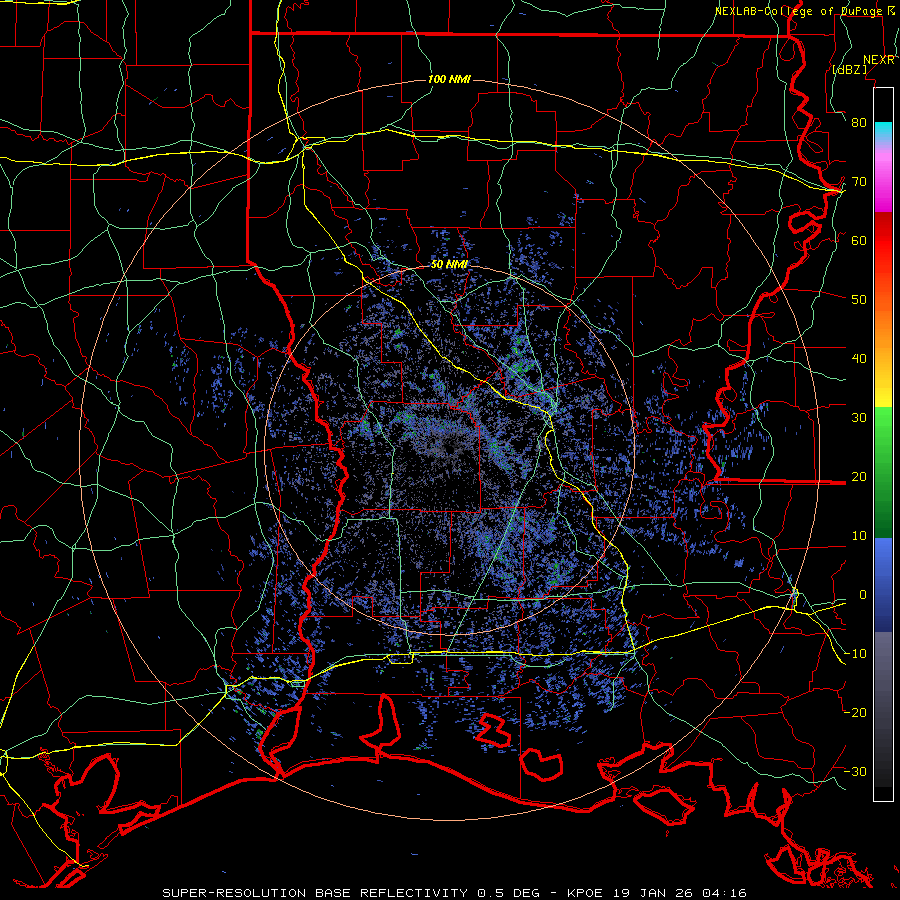Click the 40 dBZ scale value
The width and height of the screenshot is (900, 900).
[859, 359]
